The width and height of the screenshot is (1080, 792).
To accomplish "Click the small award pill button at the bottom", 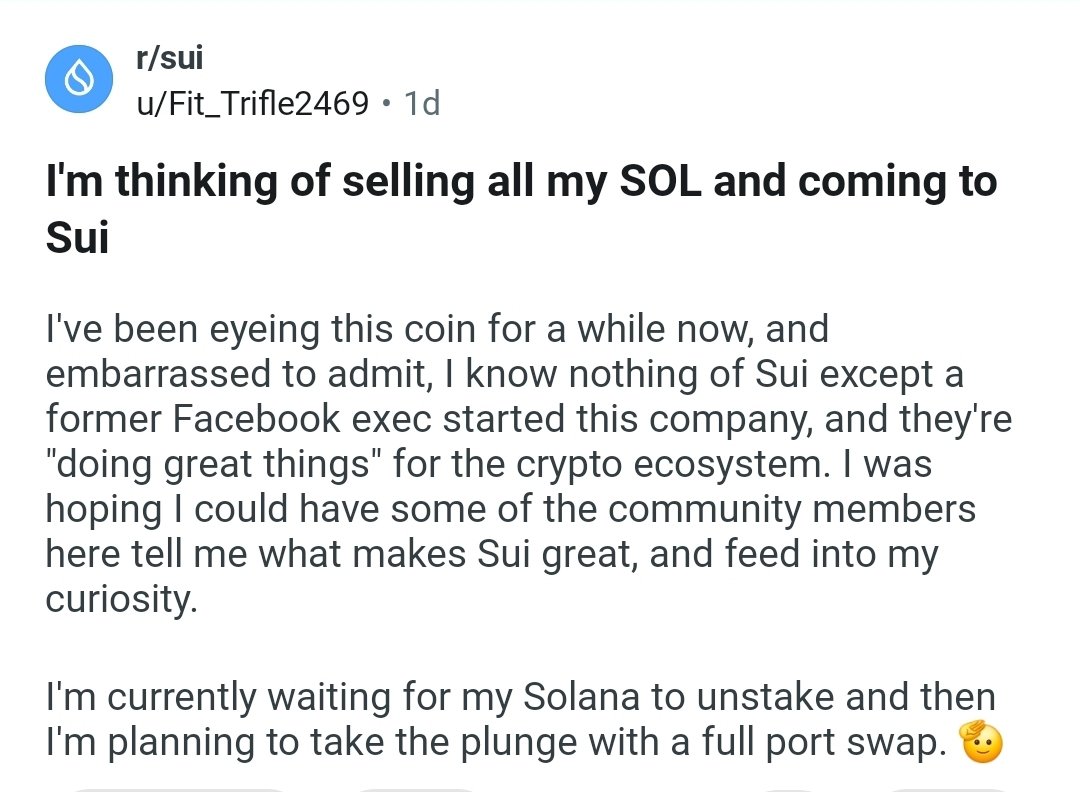I will tap(790, 790).
